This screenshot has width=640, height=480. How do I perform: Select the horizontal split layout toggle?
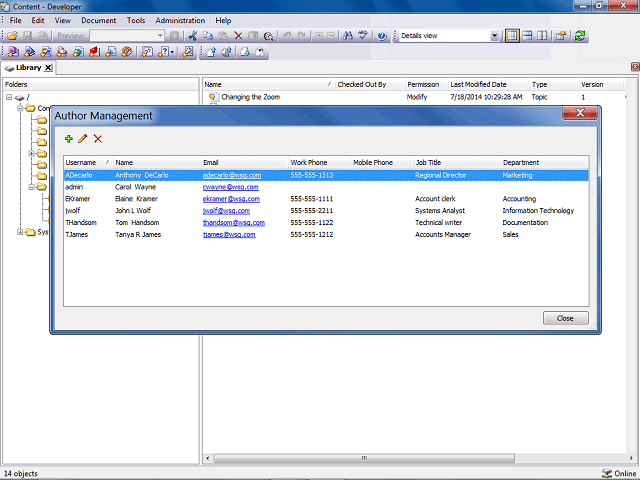(x=527, y=36)
